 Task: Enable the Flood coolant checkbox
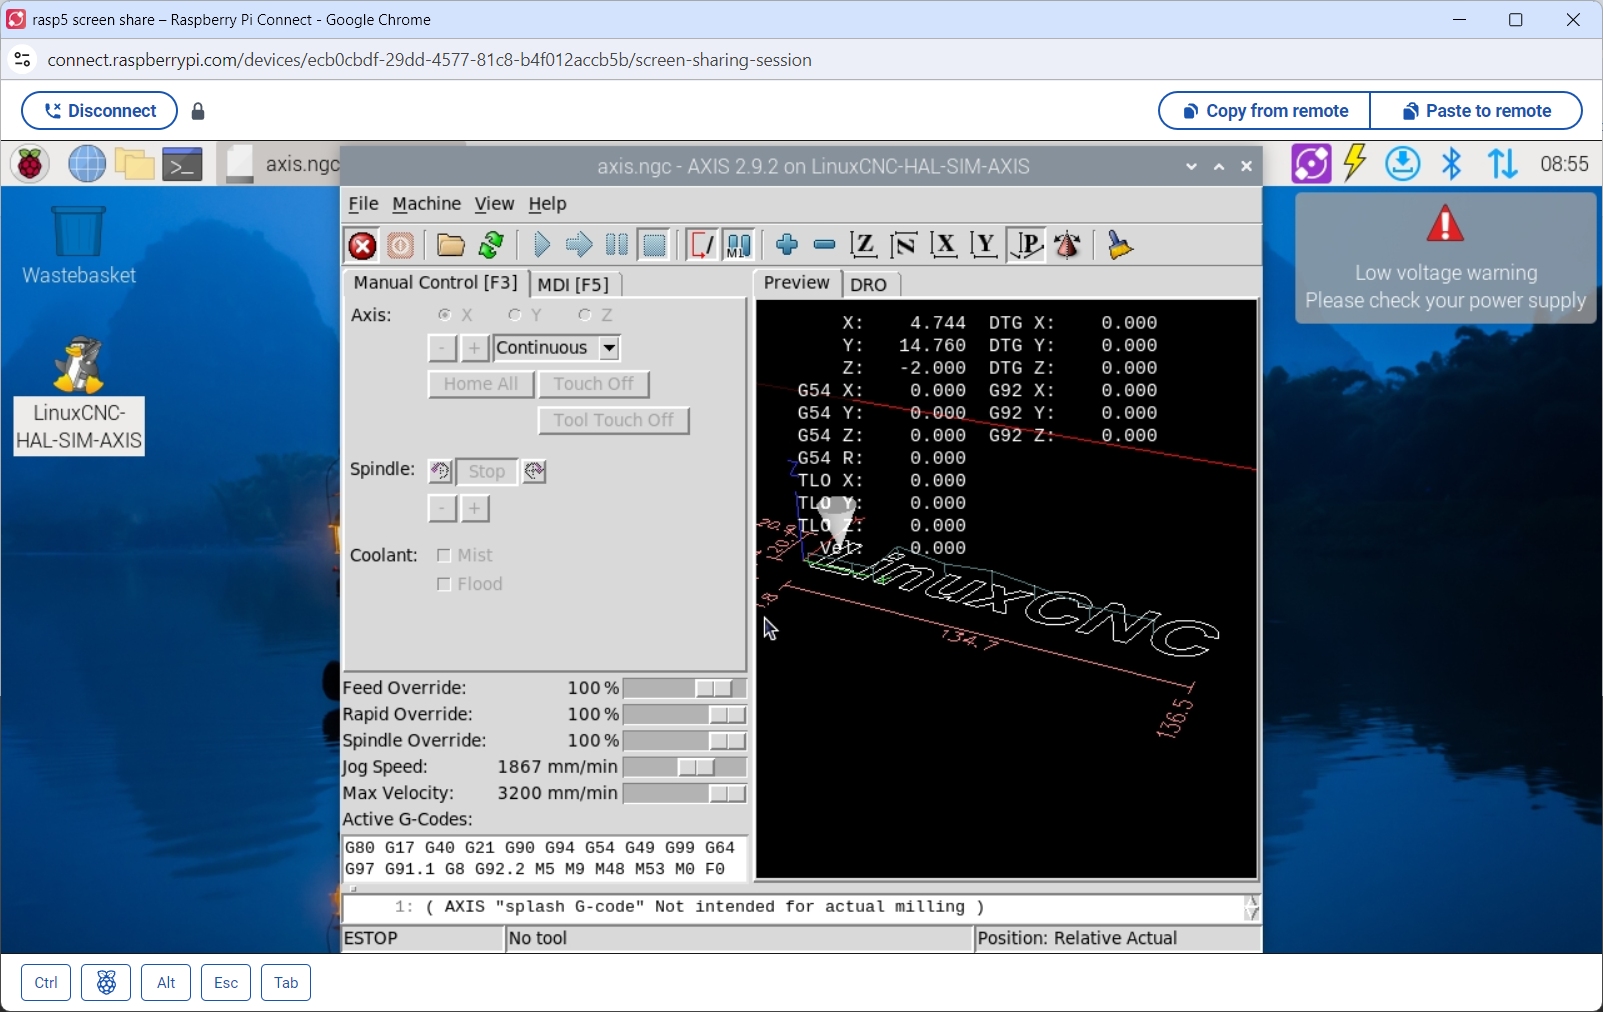click(x=444, y=585)
